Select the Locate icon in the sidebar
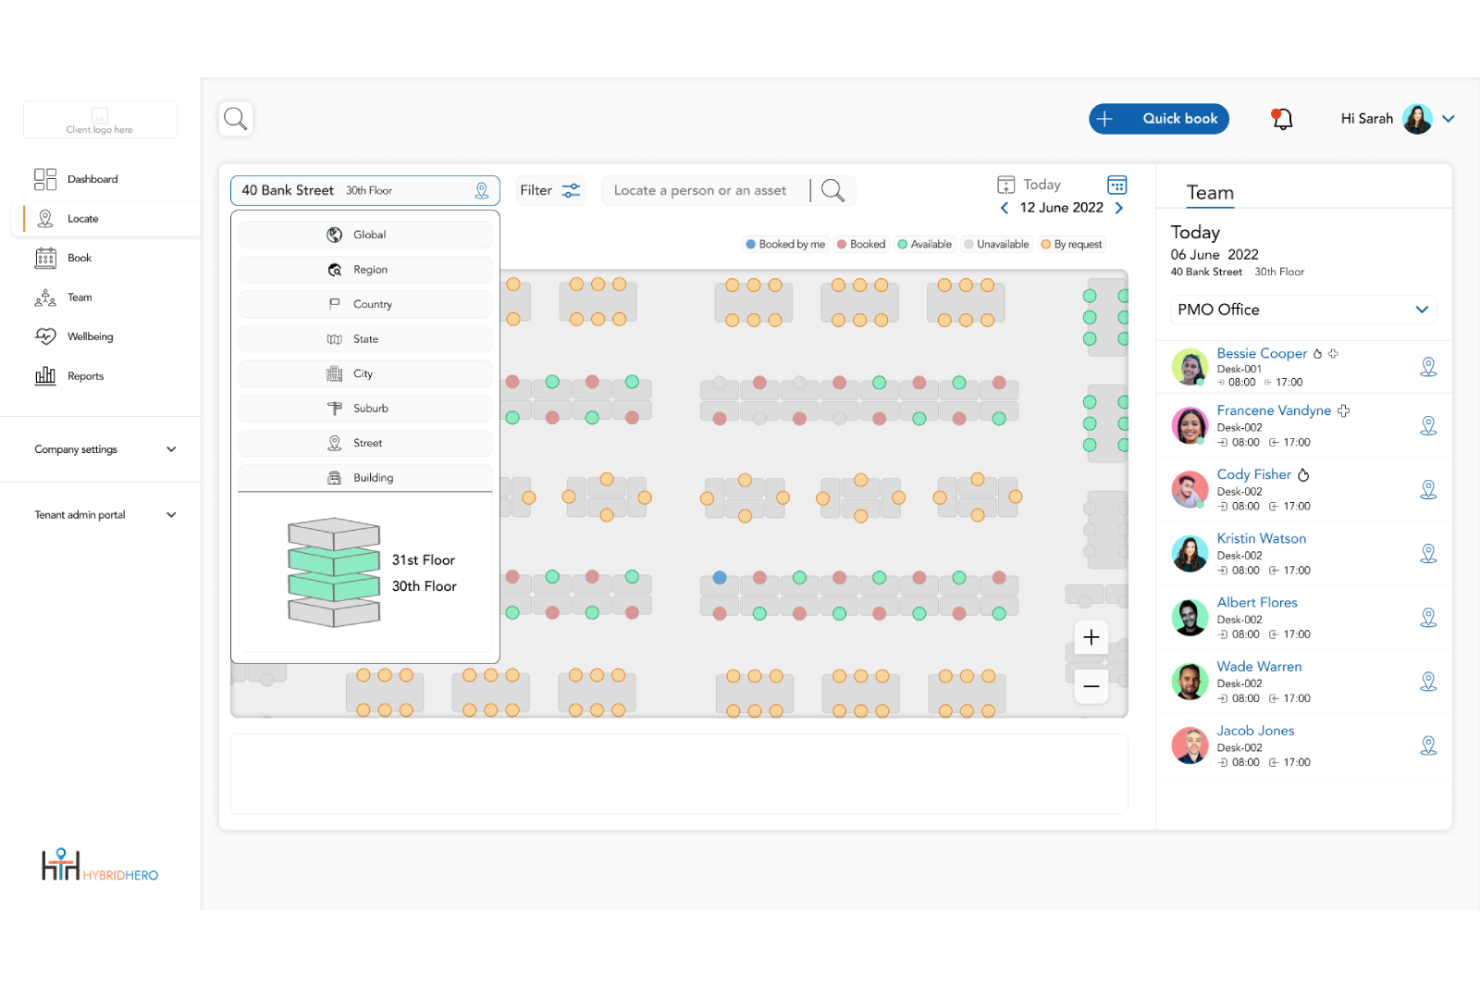 click(x=83, y=218)
